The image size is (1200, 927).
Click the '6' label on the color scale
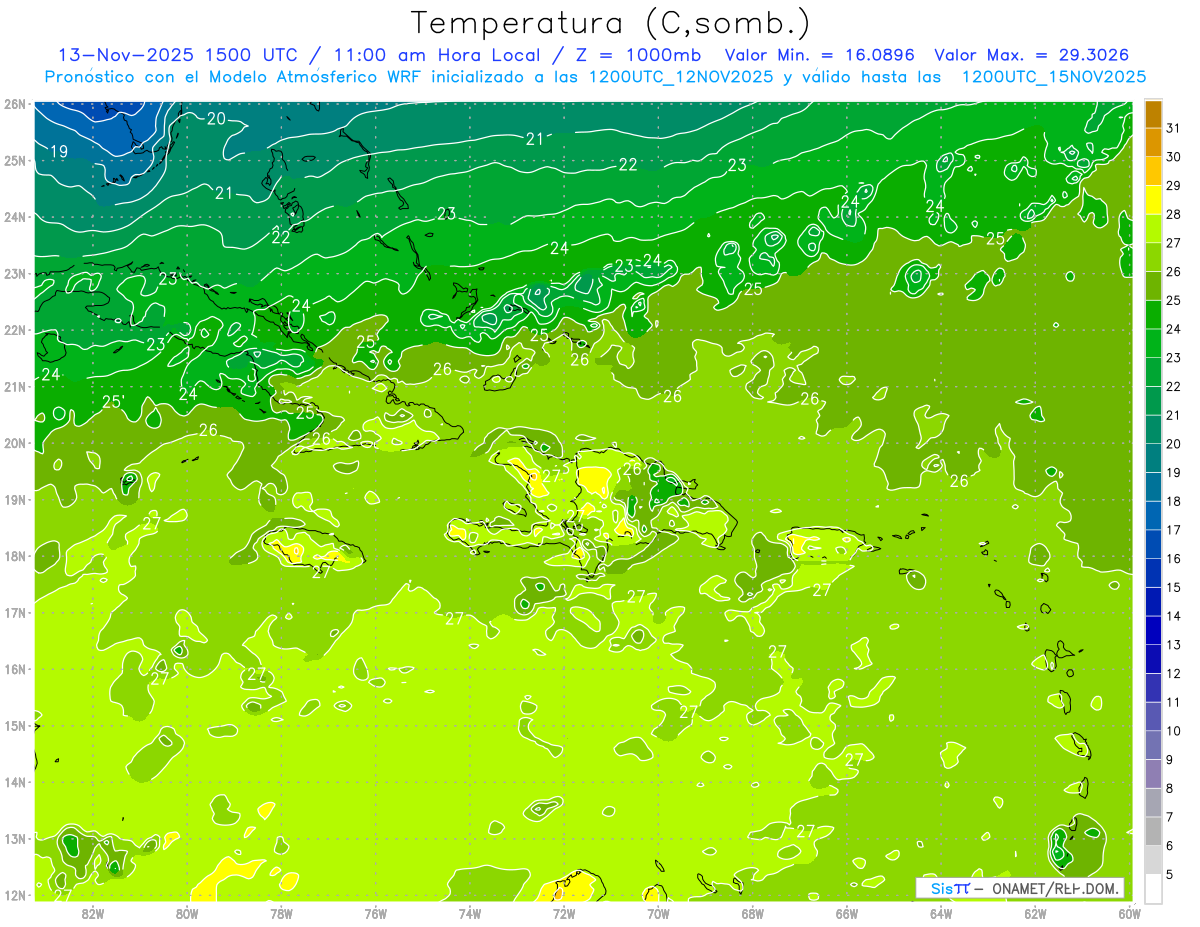1170,845
